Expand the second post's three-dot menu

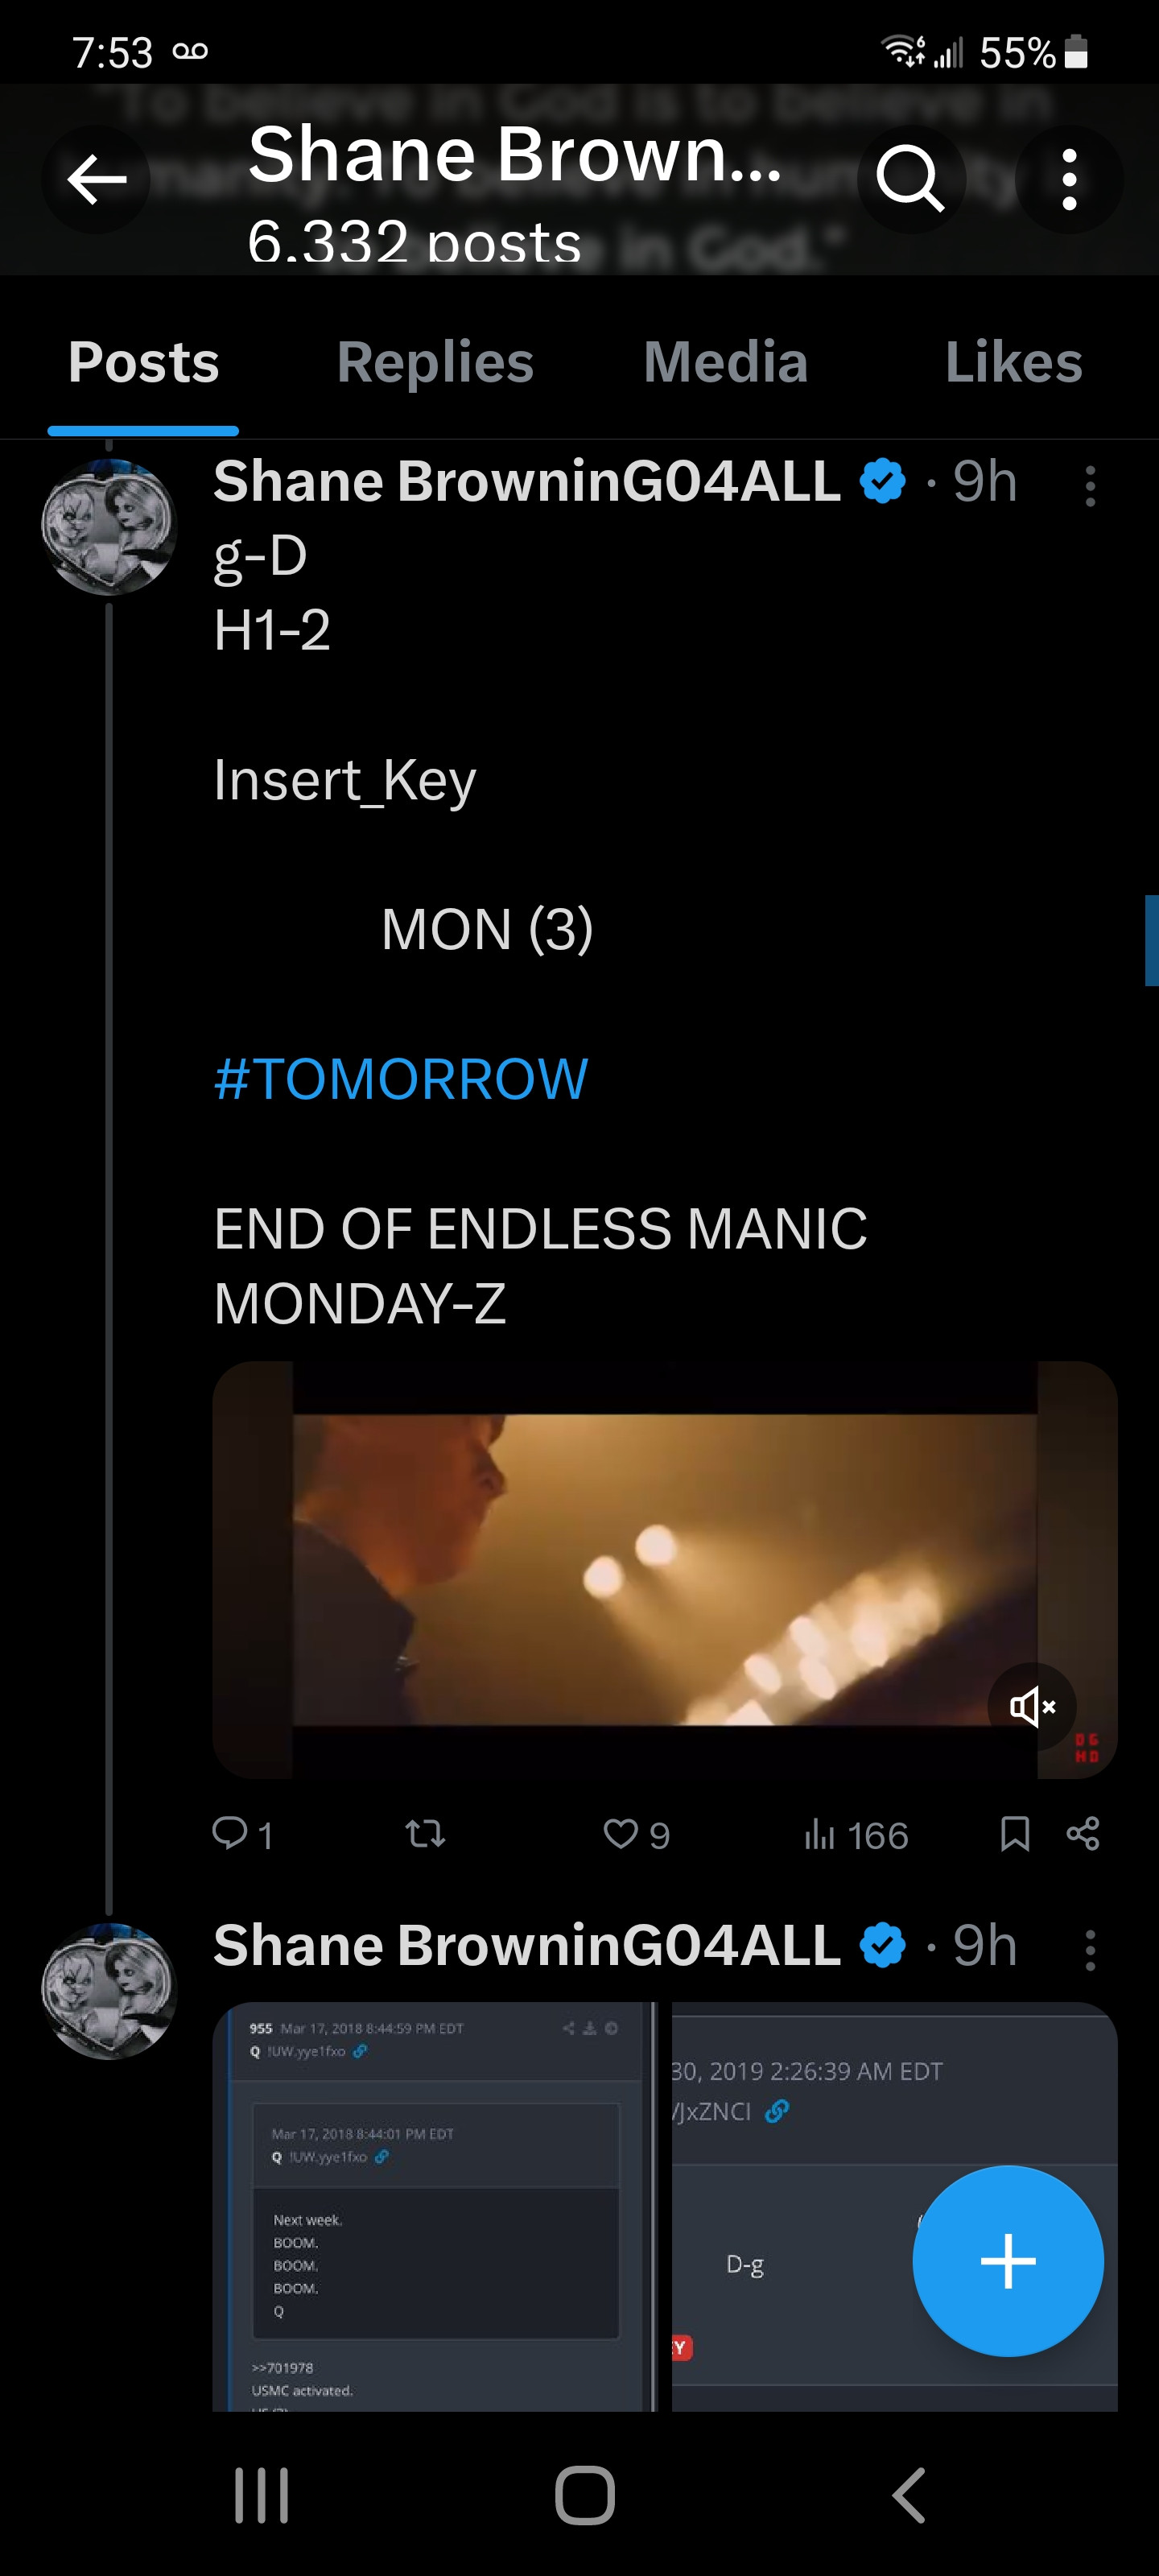[x=1090, y=1950]
